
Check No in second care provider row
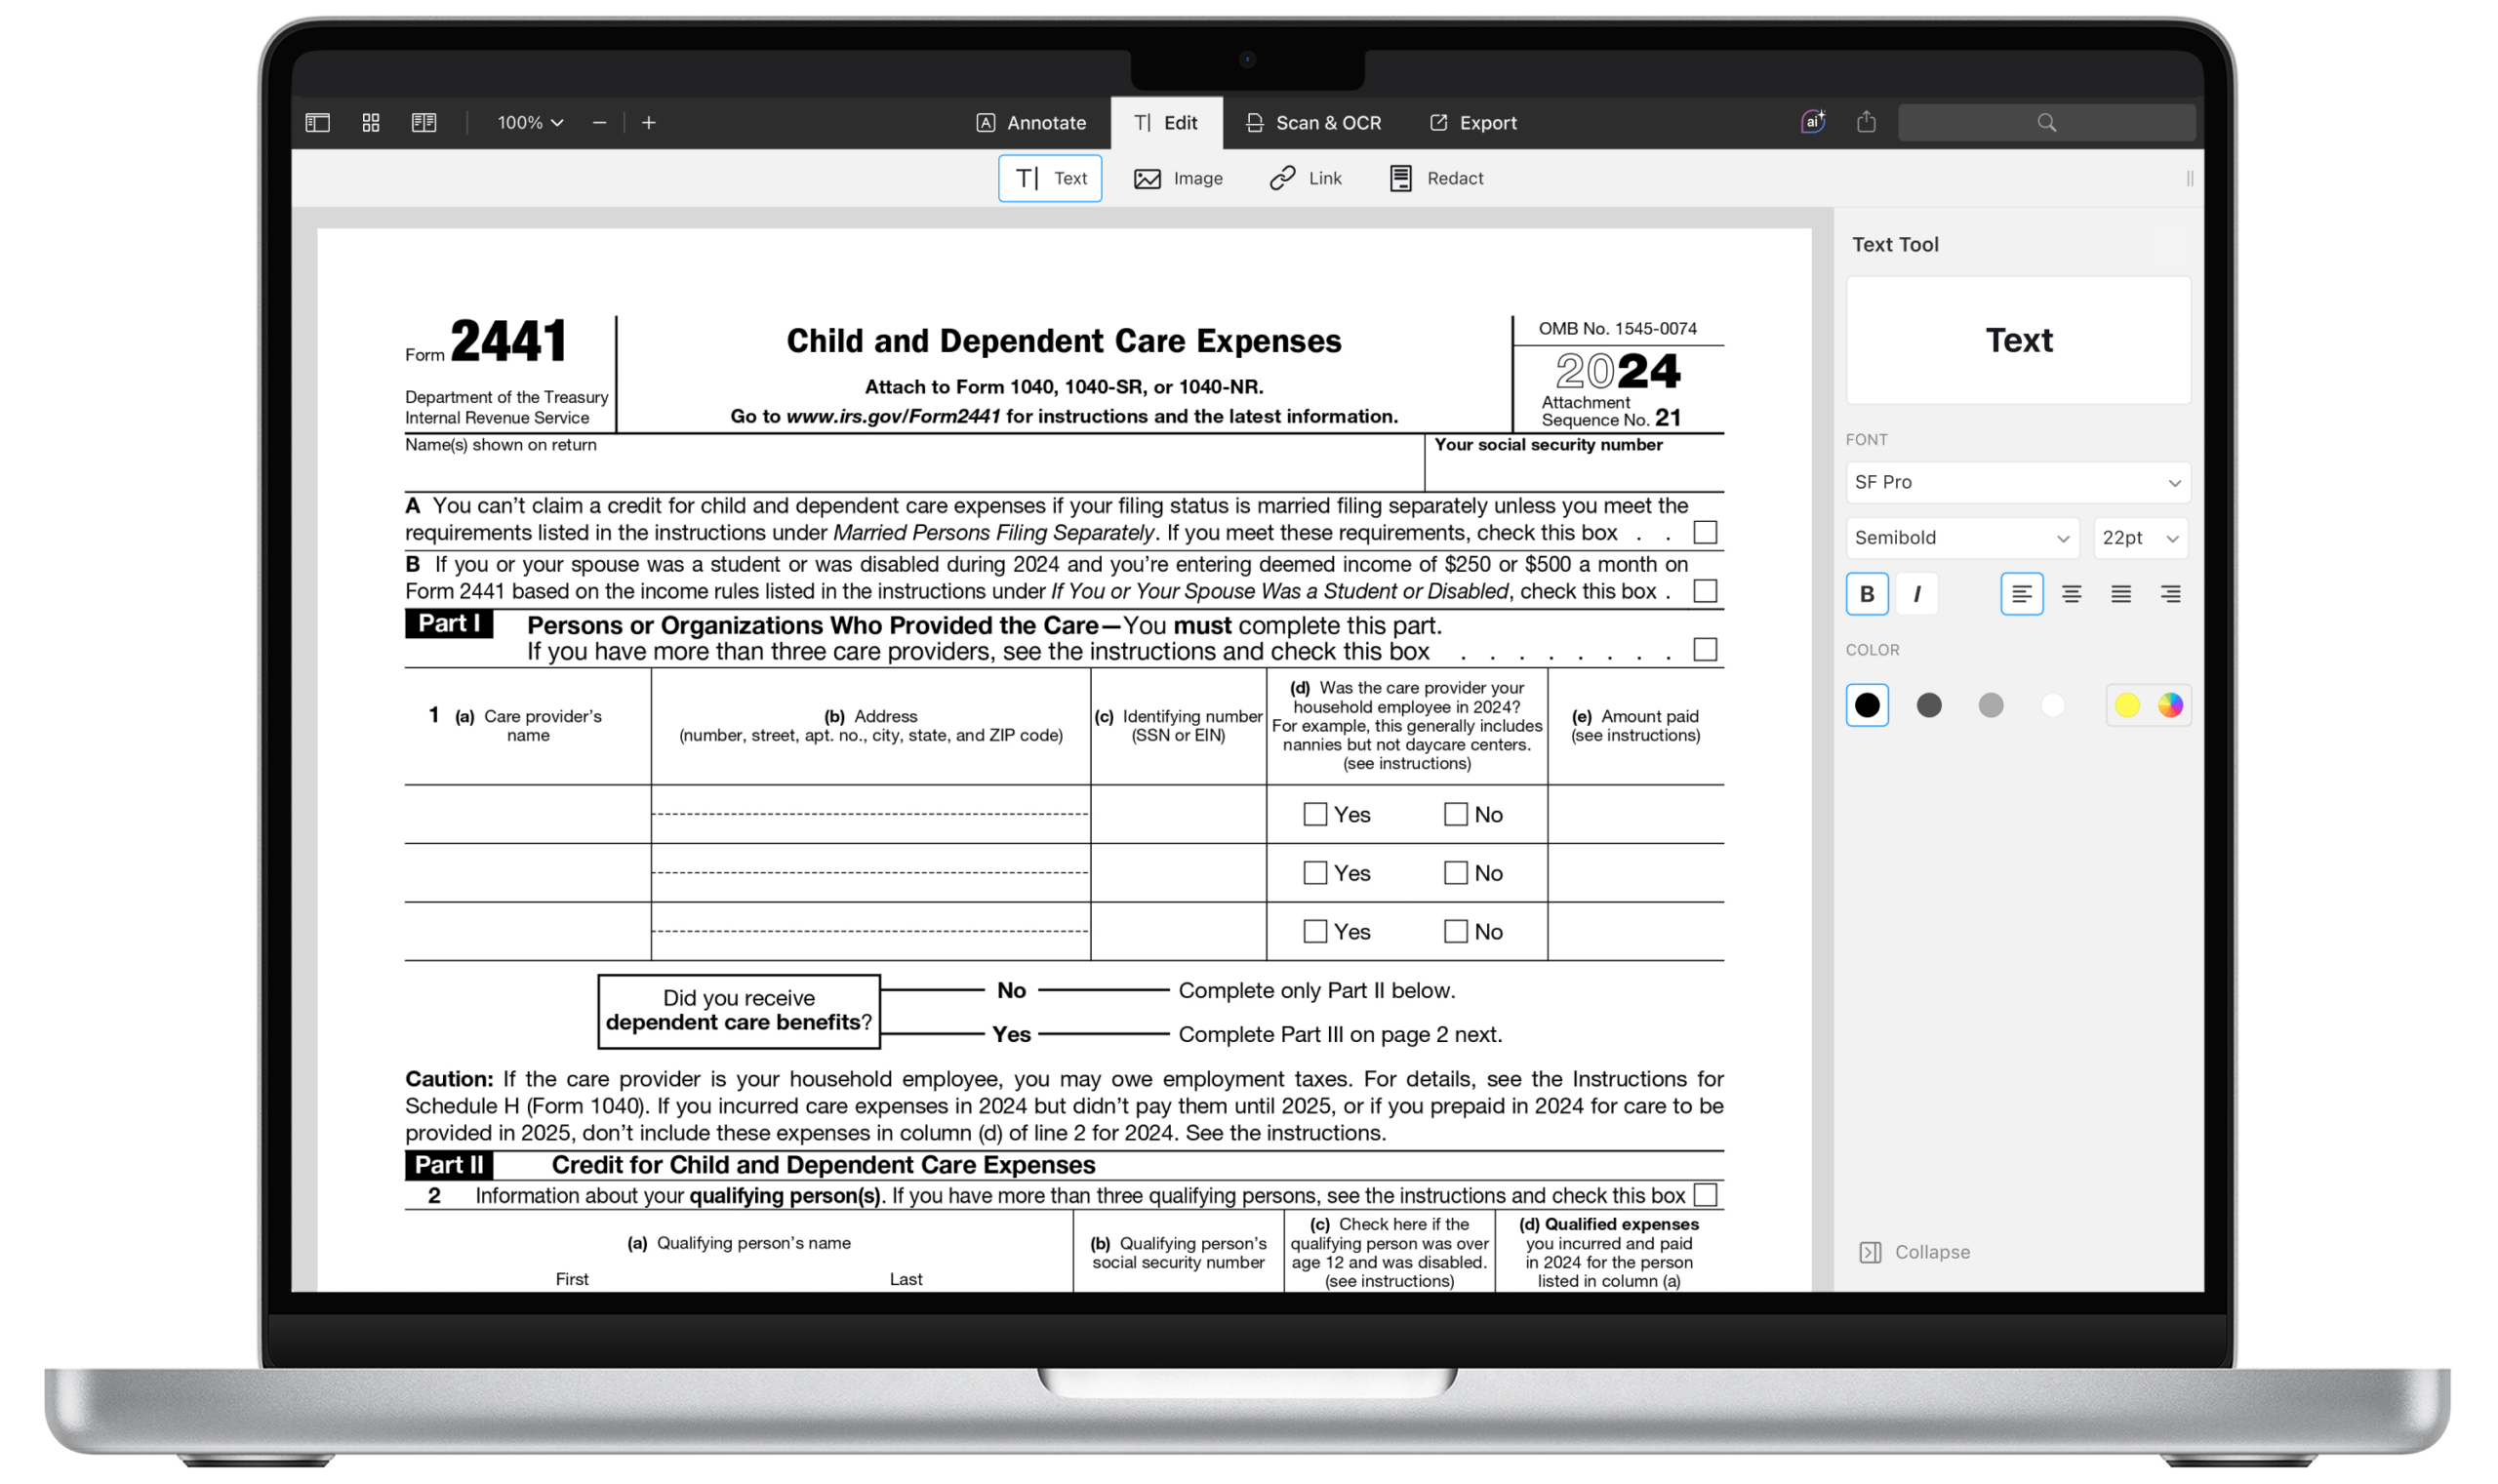click(1455, 873)
